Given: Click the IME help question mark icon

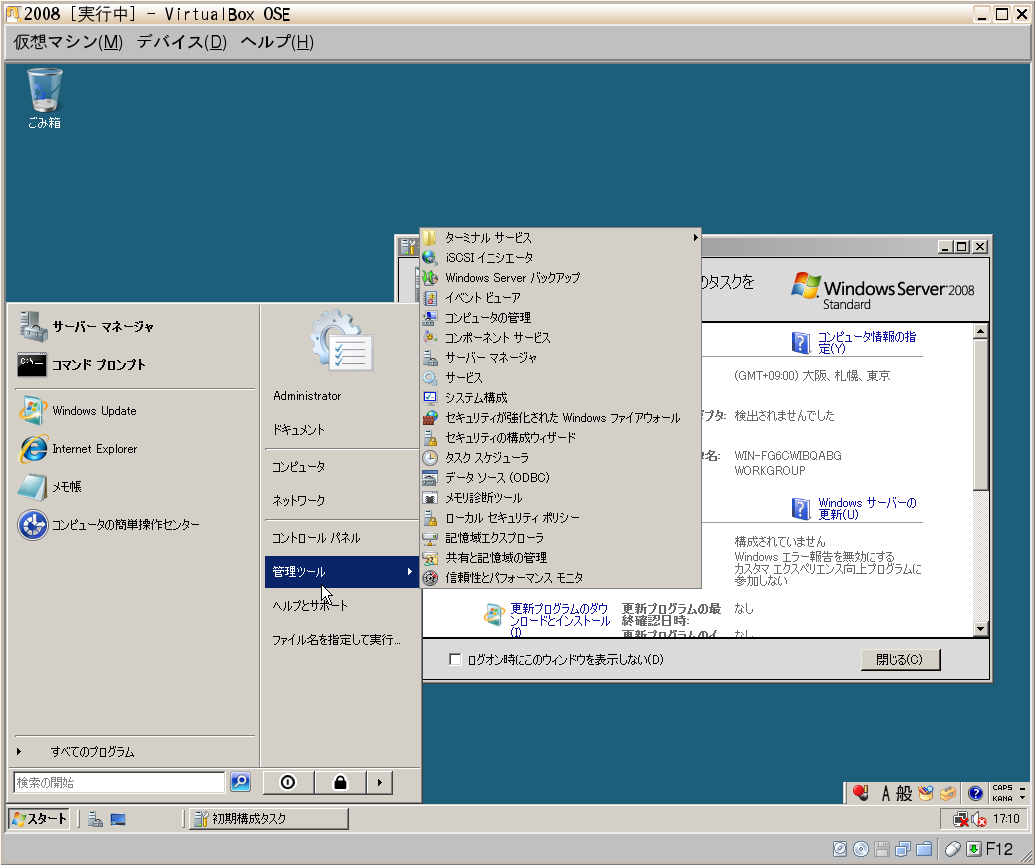Looking at the screenshot, I should click(x=975, y=793).
